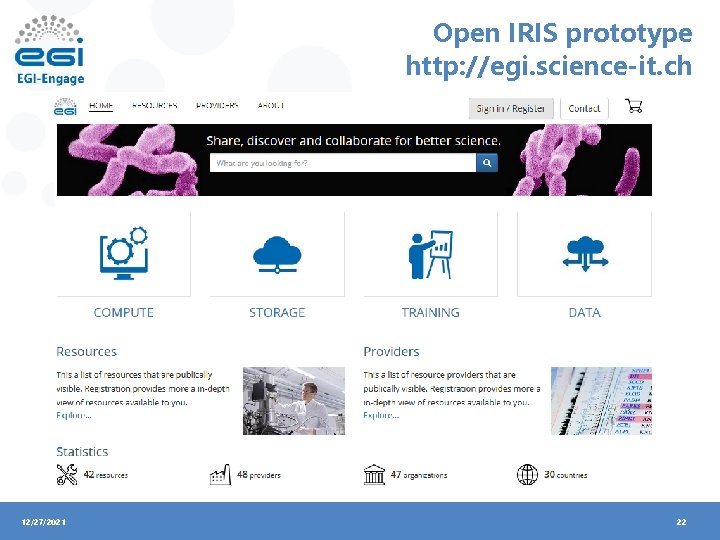This screenshot has height=540, width=720.
Task: Click the Contact button
Action: tap(584, 109)
